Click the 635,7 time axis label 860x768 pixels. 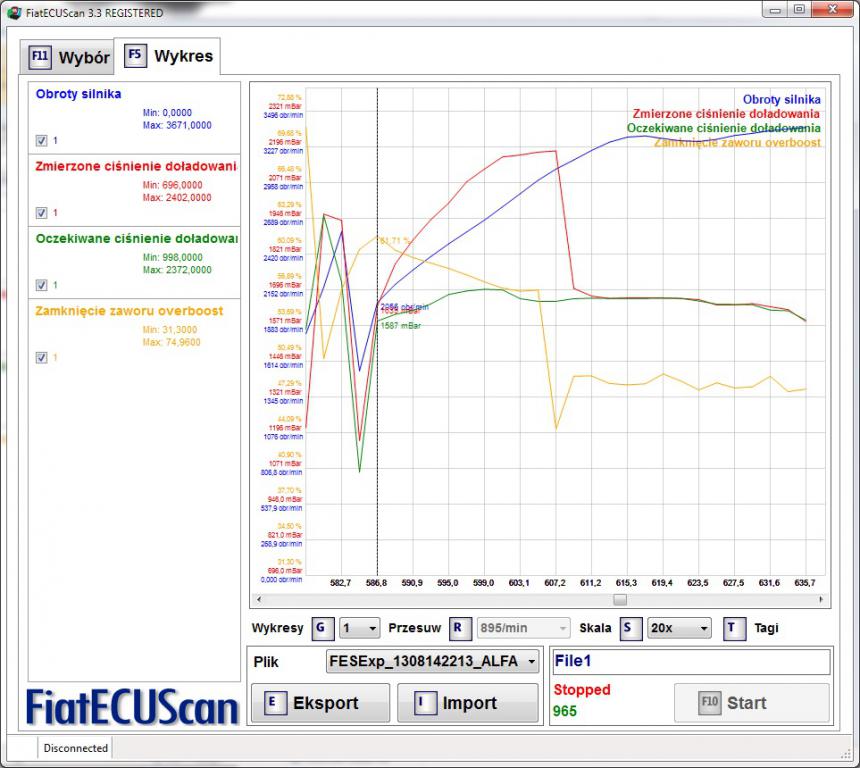805,583
